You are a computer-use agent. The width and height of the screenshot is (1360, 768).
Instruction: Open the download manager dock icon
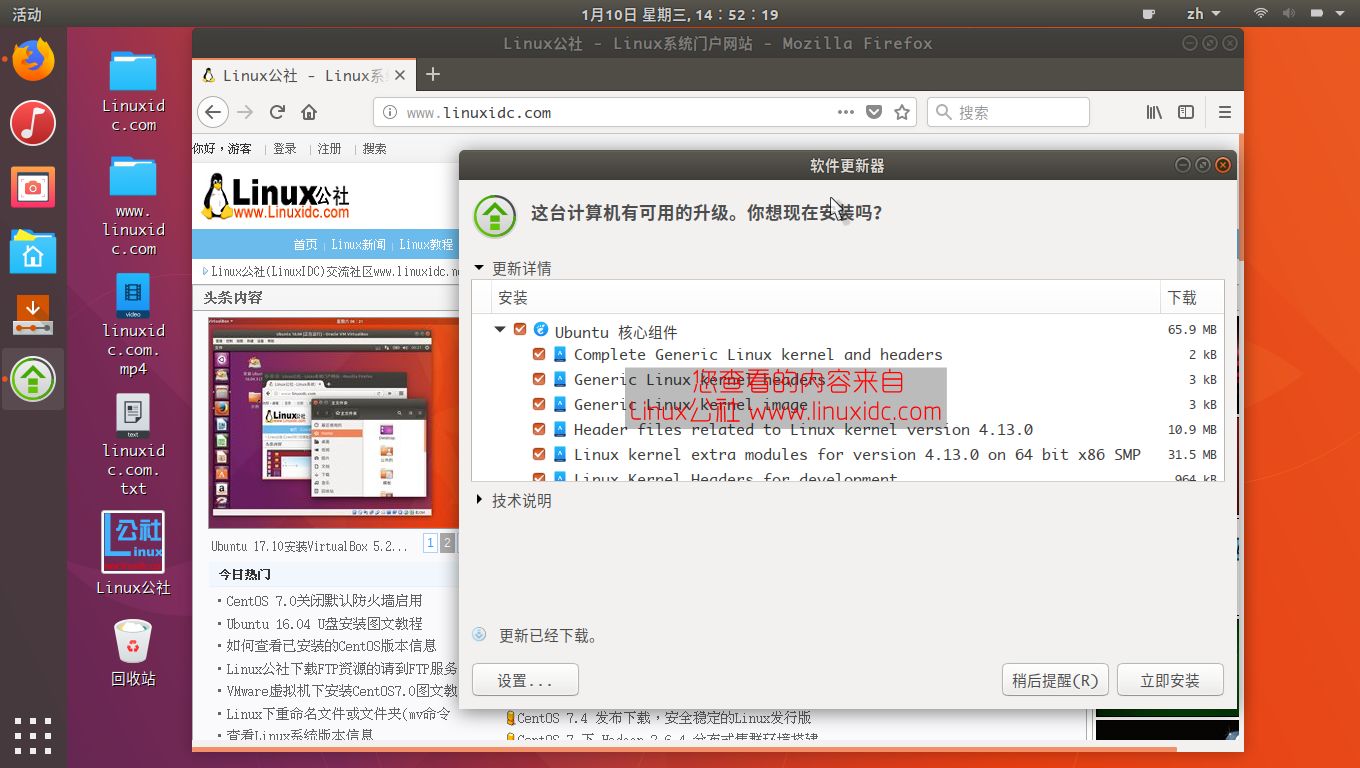coord(33,315)
